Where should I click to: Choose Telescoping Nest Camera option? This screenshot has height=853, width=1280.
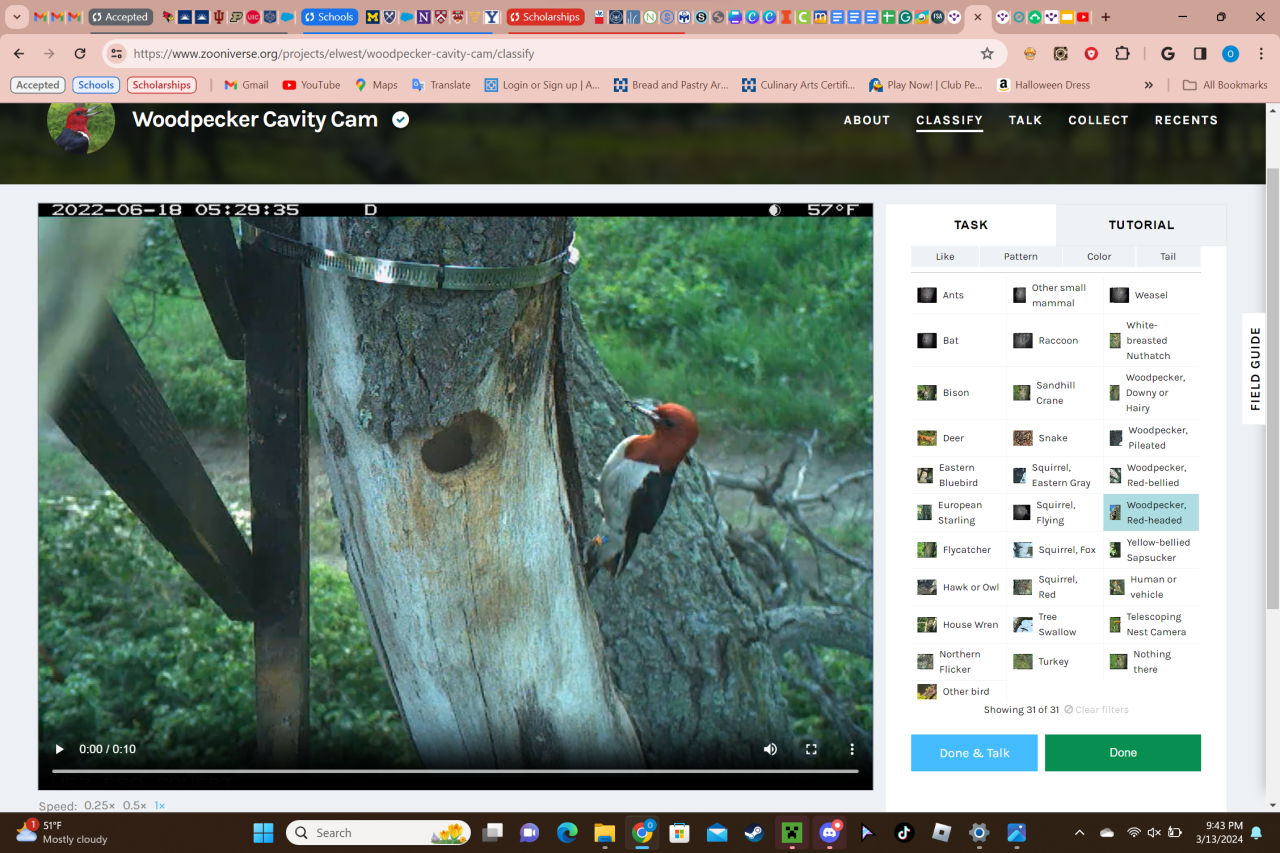1151,625
